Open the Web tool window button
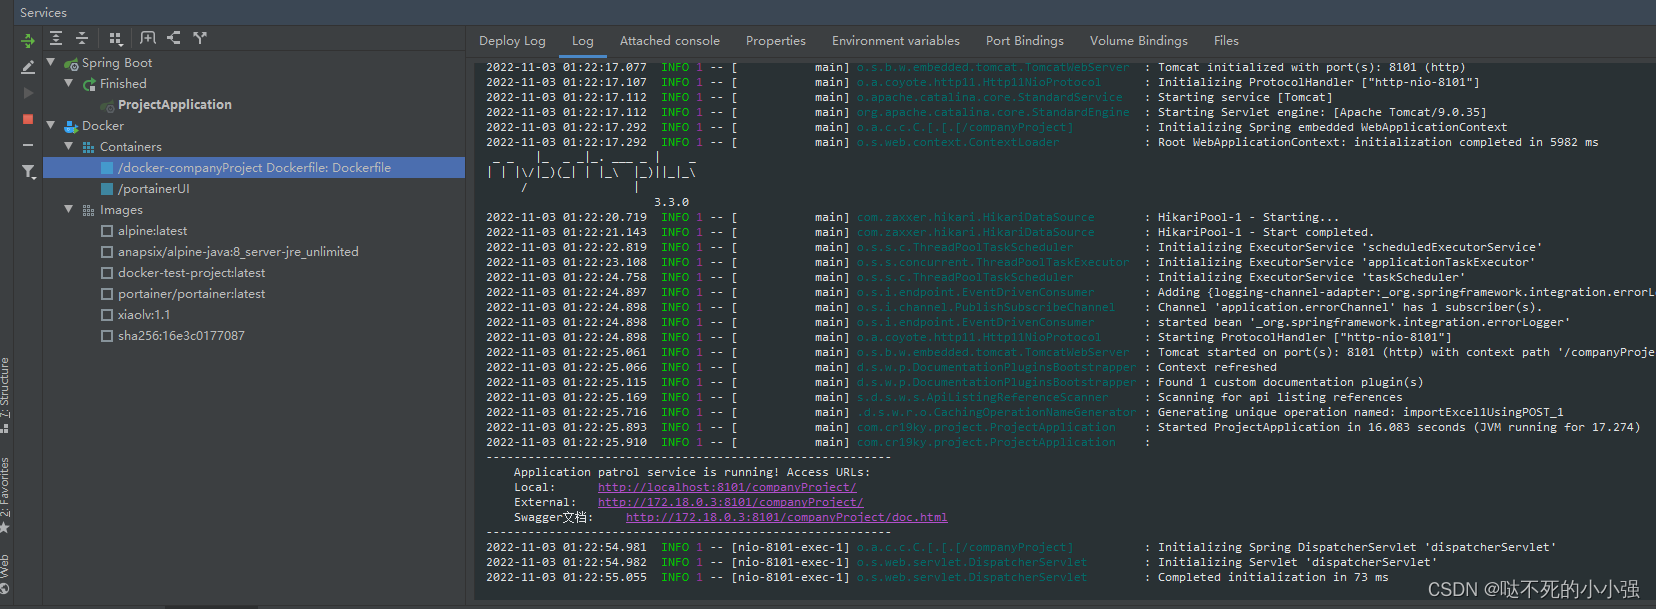The image size is (1656, 609). click(6, 574)
